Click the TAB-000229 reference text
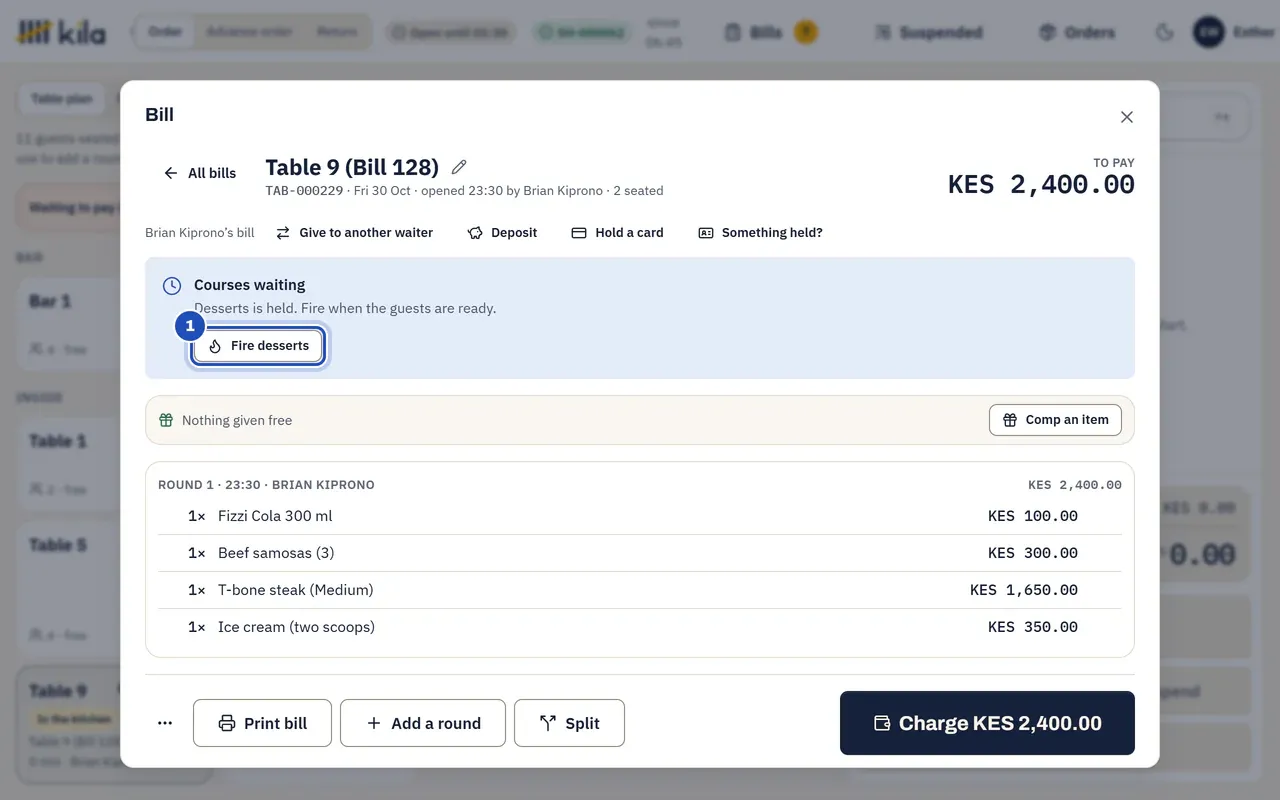1280x800 pixels. [304, 191]
